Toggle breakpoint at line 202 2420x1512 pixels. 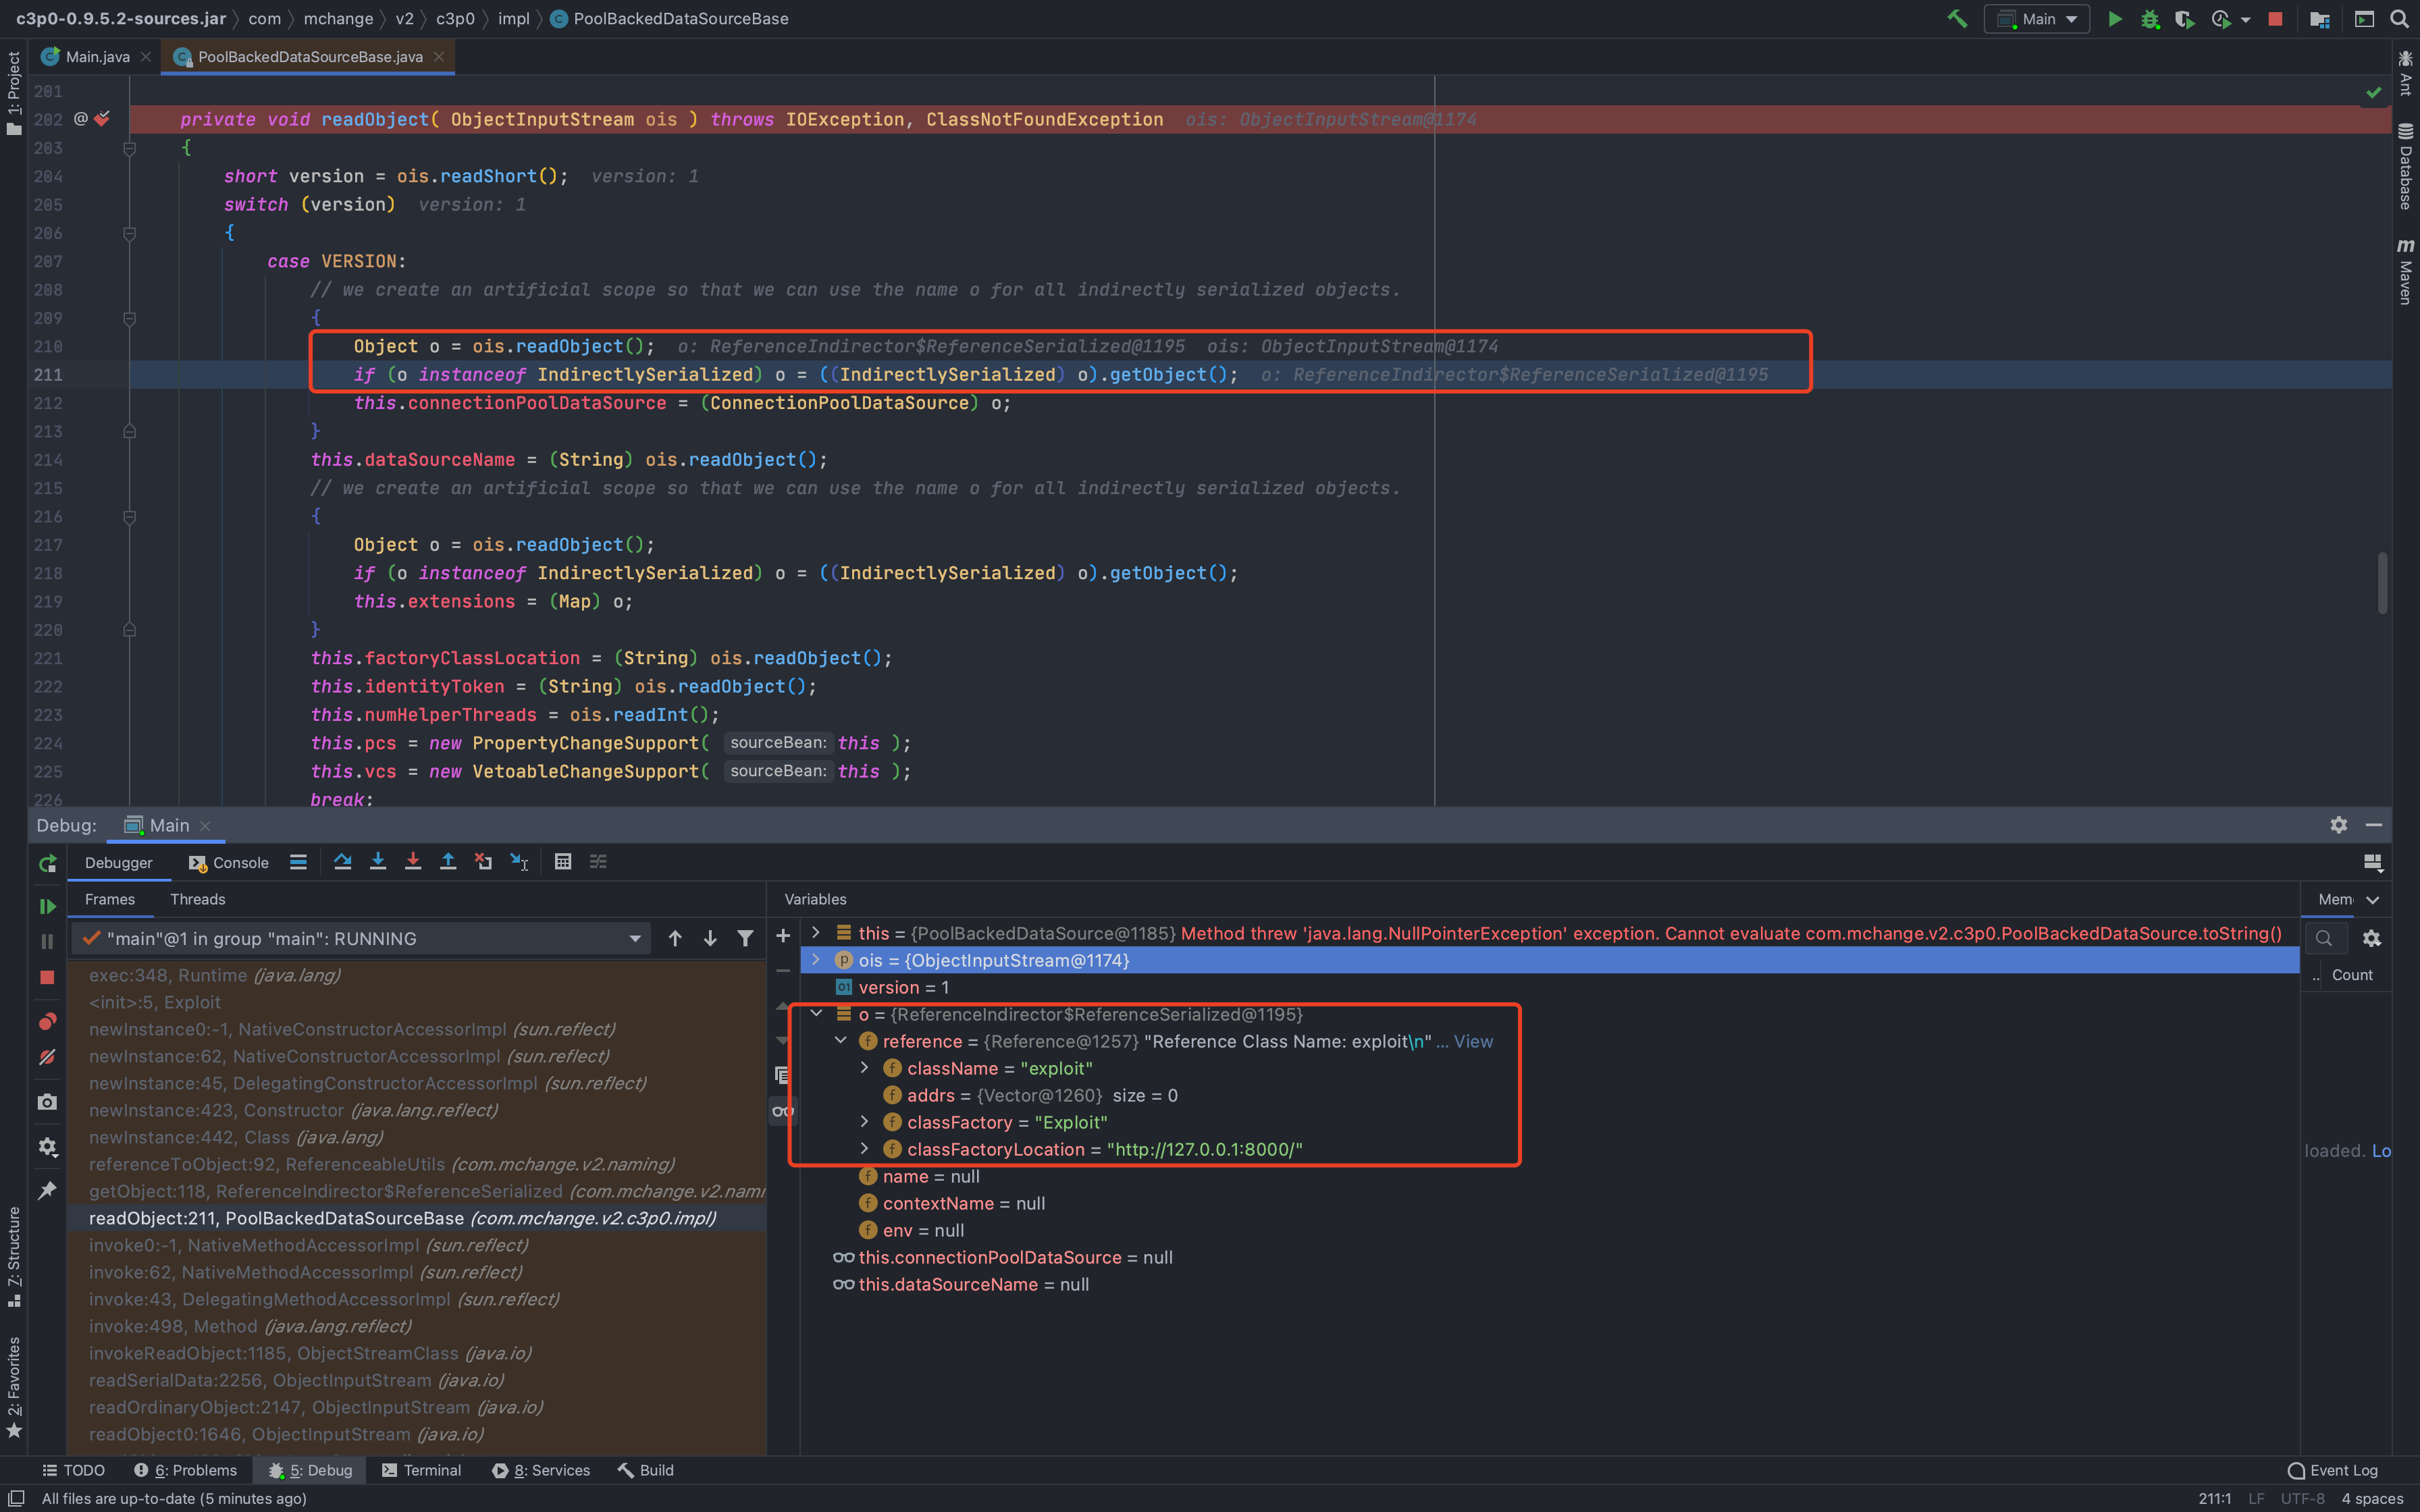coord(102,119)
